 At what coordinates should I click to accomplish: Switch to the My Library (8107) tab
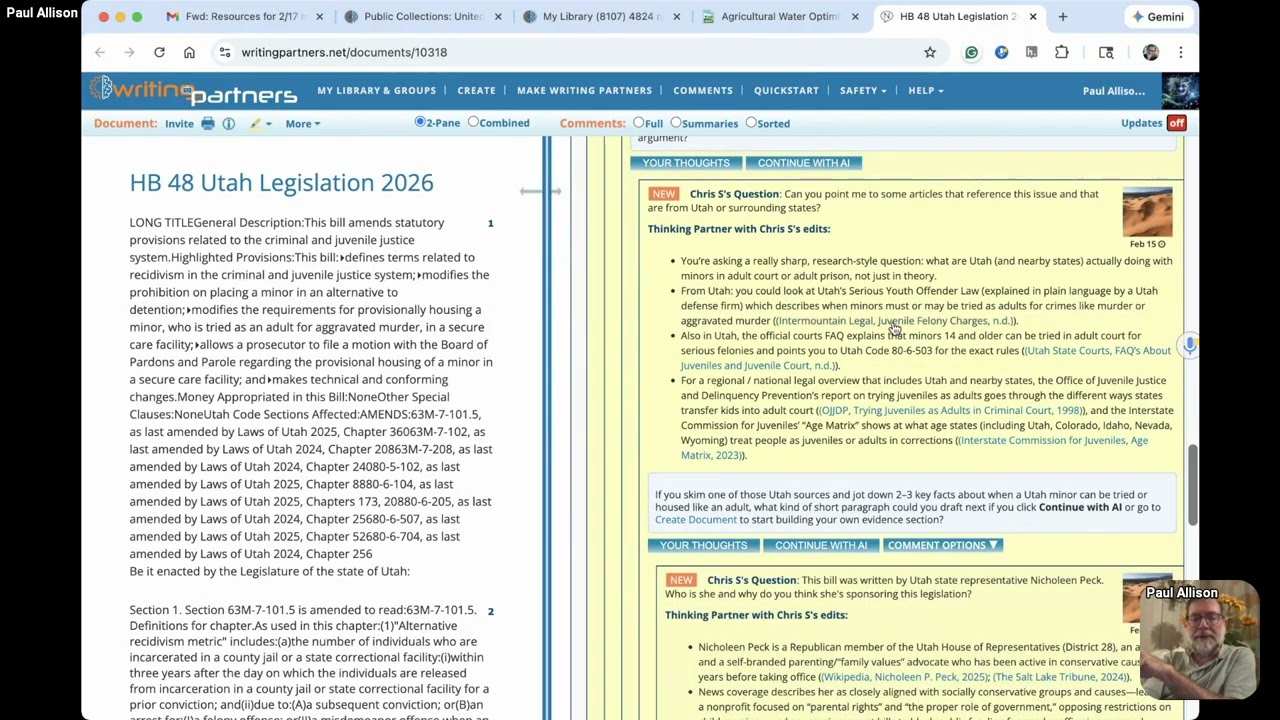tap(602, 17)
